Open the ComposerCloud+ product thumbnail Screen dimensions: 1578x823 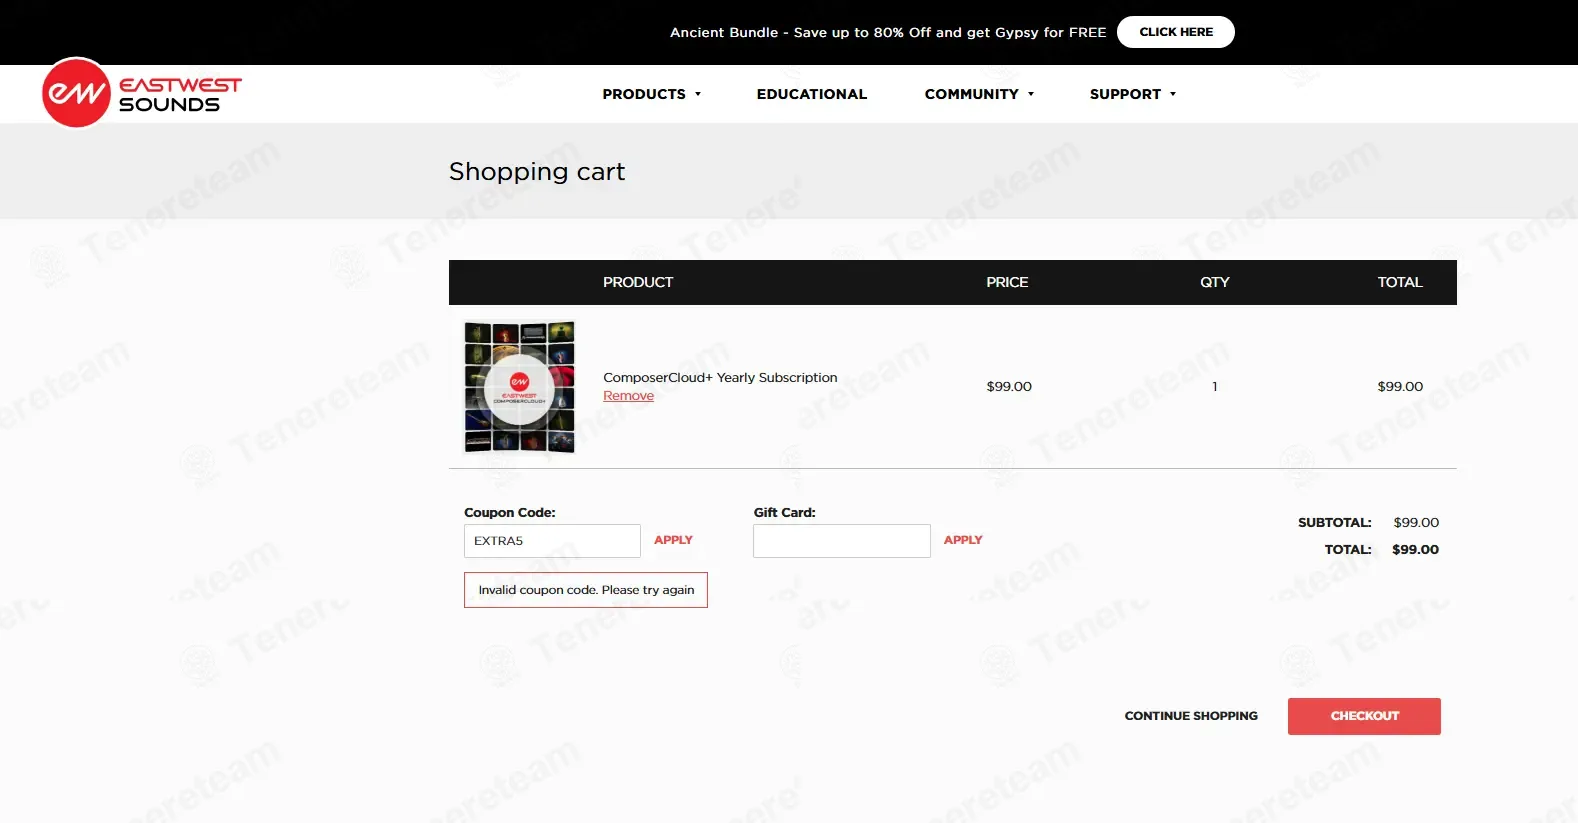519,387
